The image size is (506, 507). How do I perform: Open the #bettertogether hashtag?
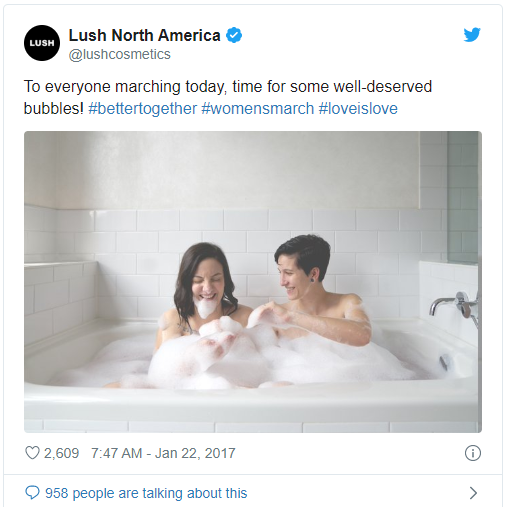[x=143, y=109]
